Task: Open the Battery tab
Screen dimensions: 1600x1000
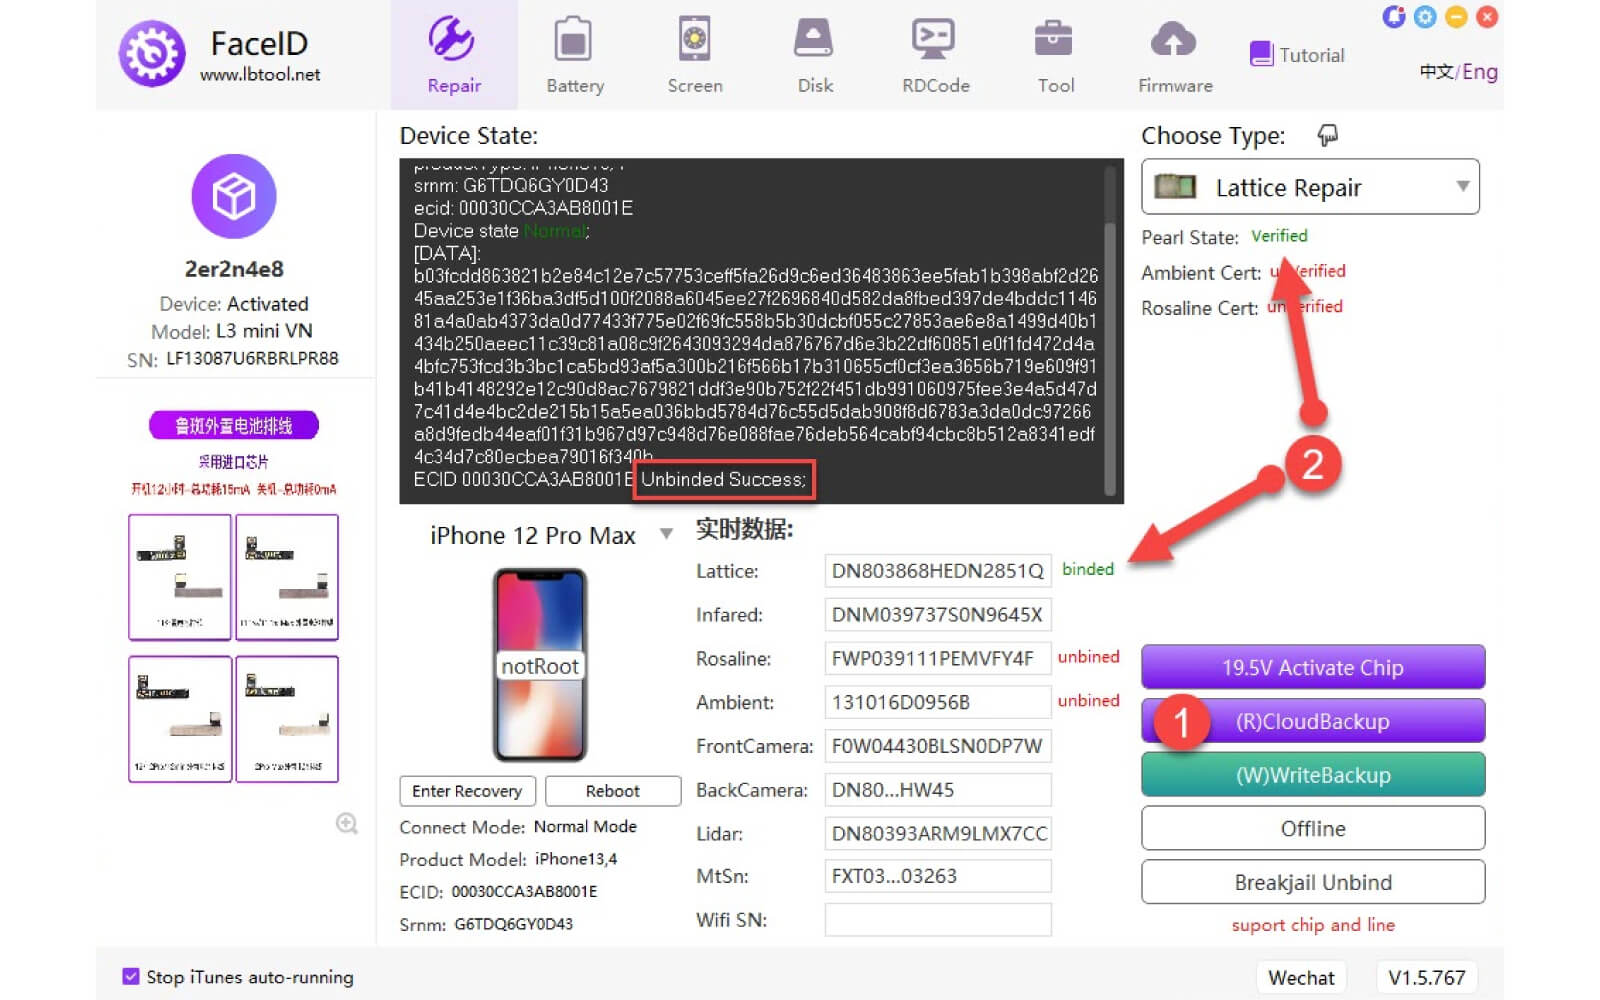Action: tap(574, 55)
